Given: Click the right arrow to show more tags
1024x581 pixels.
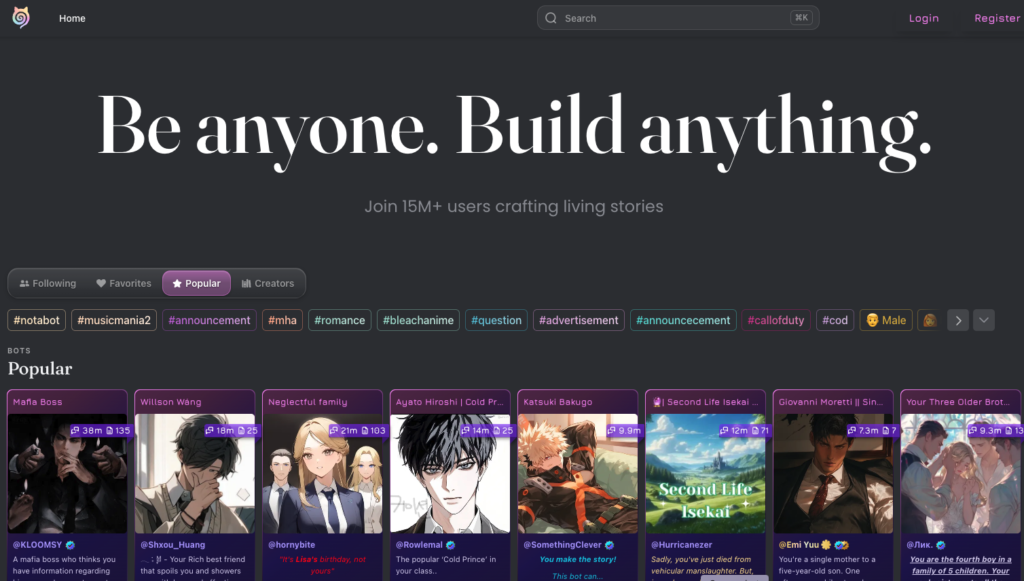Looking at the screenshot, I should pos(958,321).
